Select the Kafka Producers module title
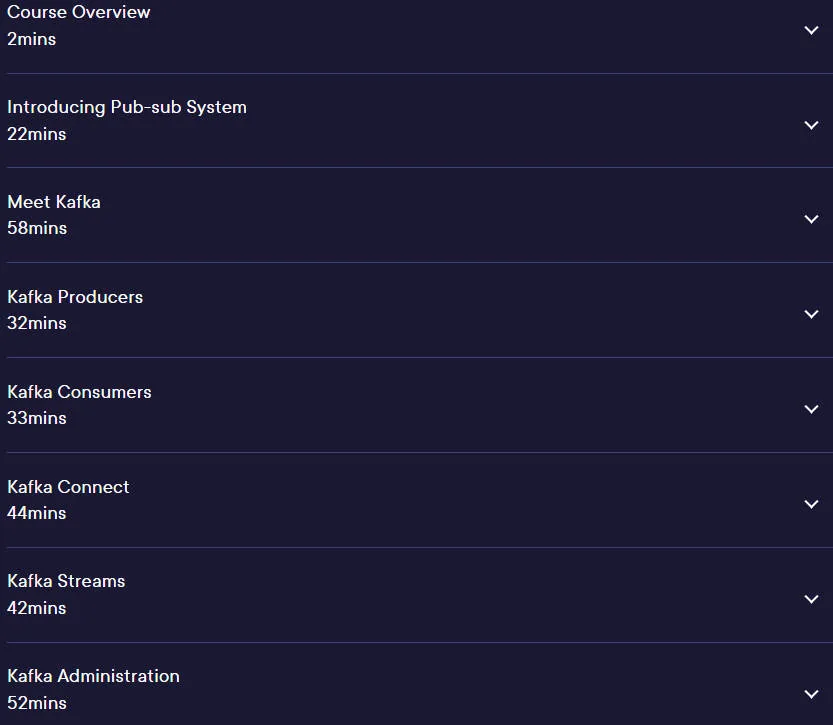 pyautogui.click(x=75, y=297)
